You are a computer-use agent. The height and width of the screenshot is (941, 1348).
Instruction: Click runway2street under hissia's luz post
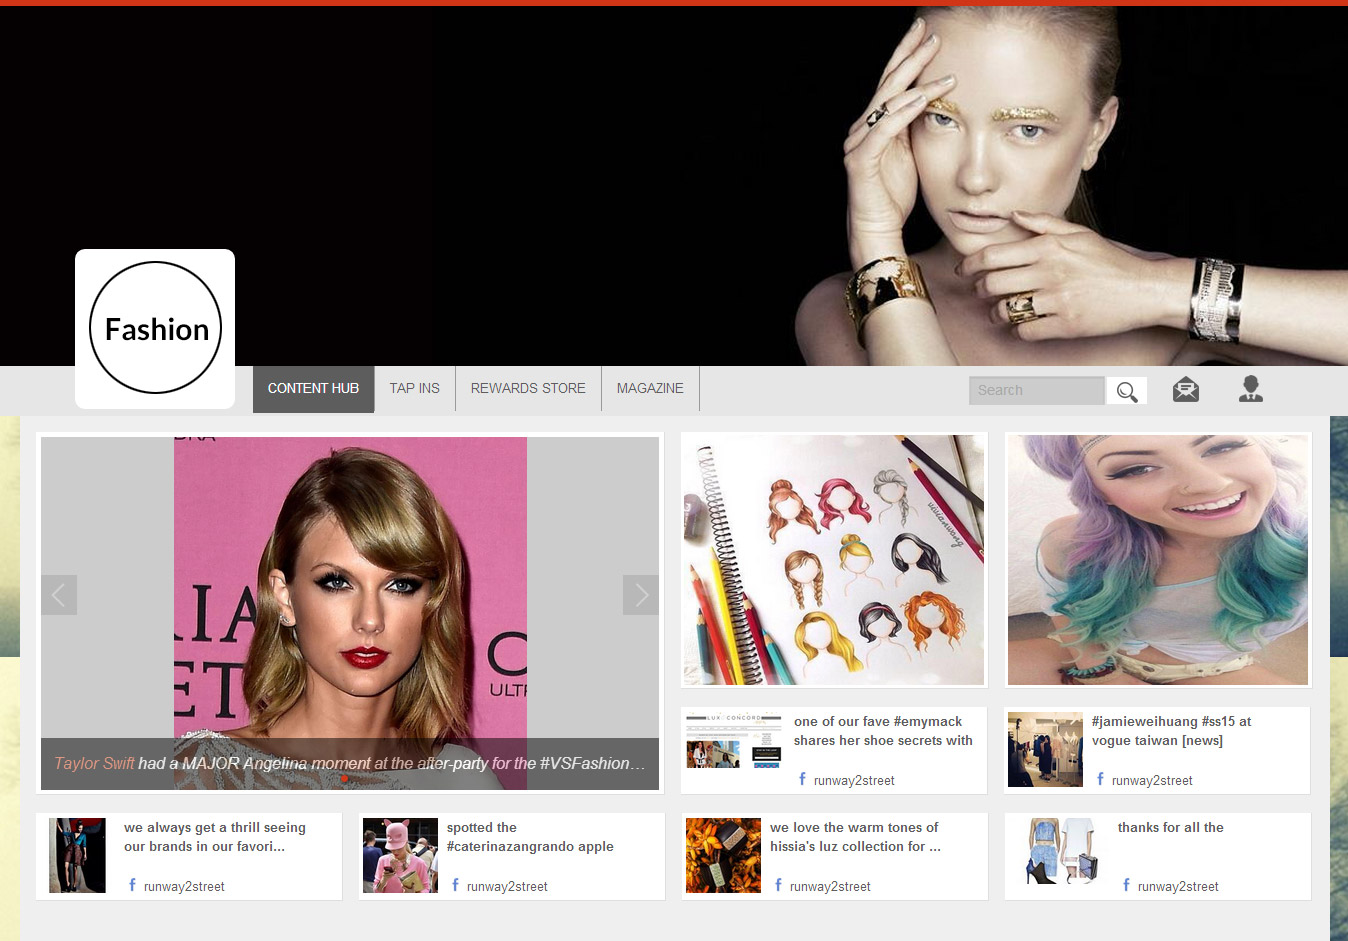coord(830,887)
